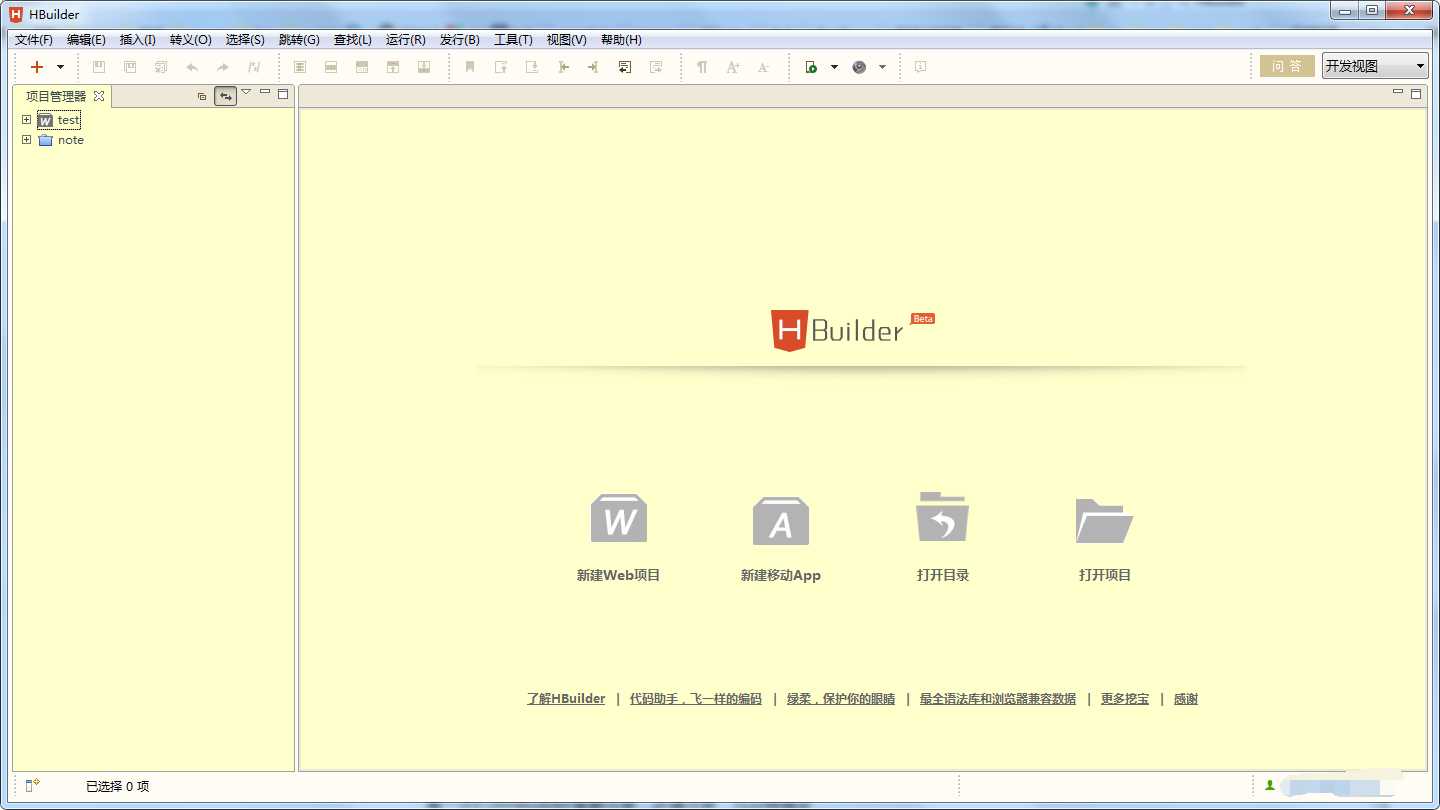Open the 视图(V) menu

(566, 40)
